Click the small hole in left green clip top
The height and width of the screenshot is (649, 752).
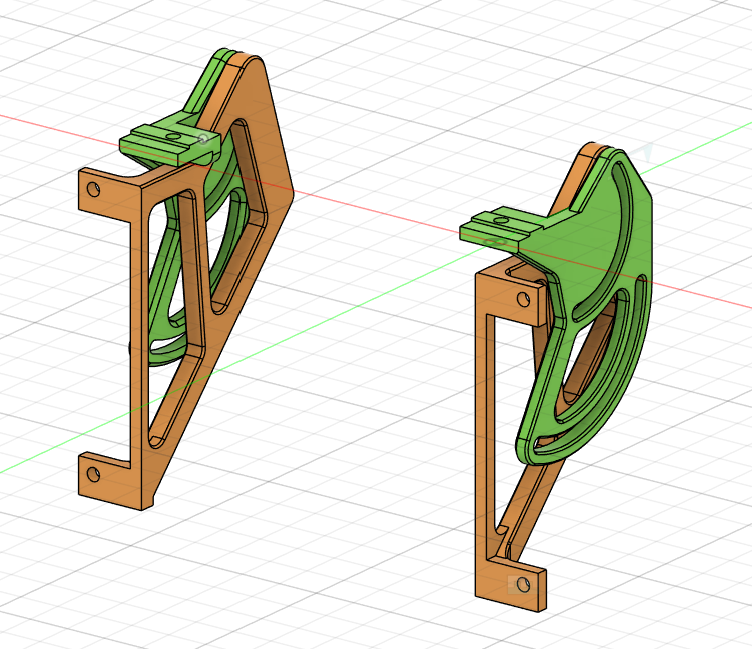pos(173,137)
